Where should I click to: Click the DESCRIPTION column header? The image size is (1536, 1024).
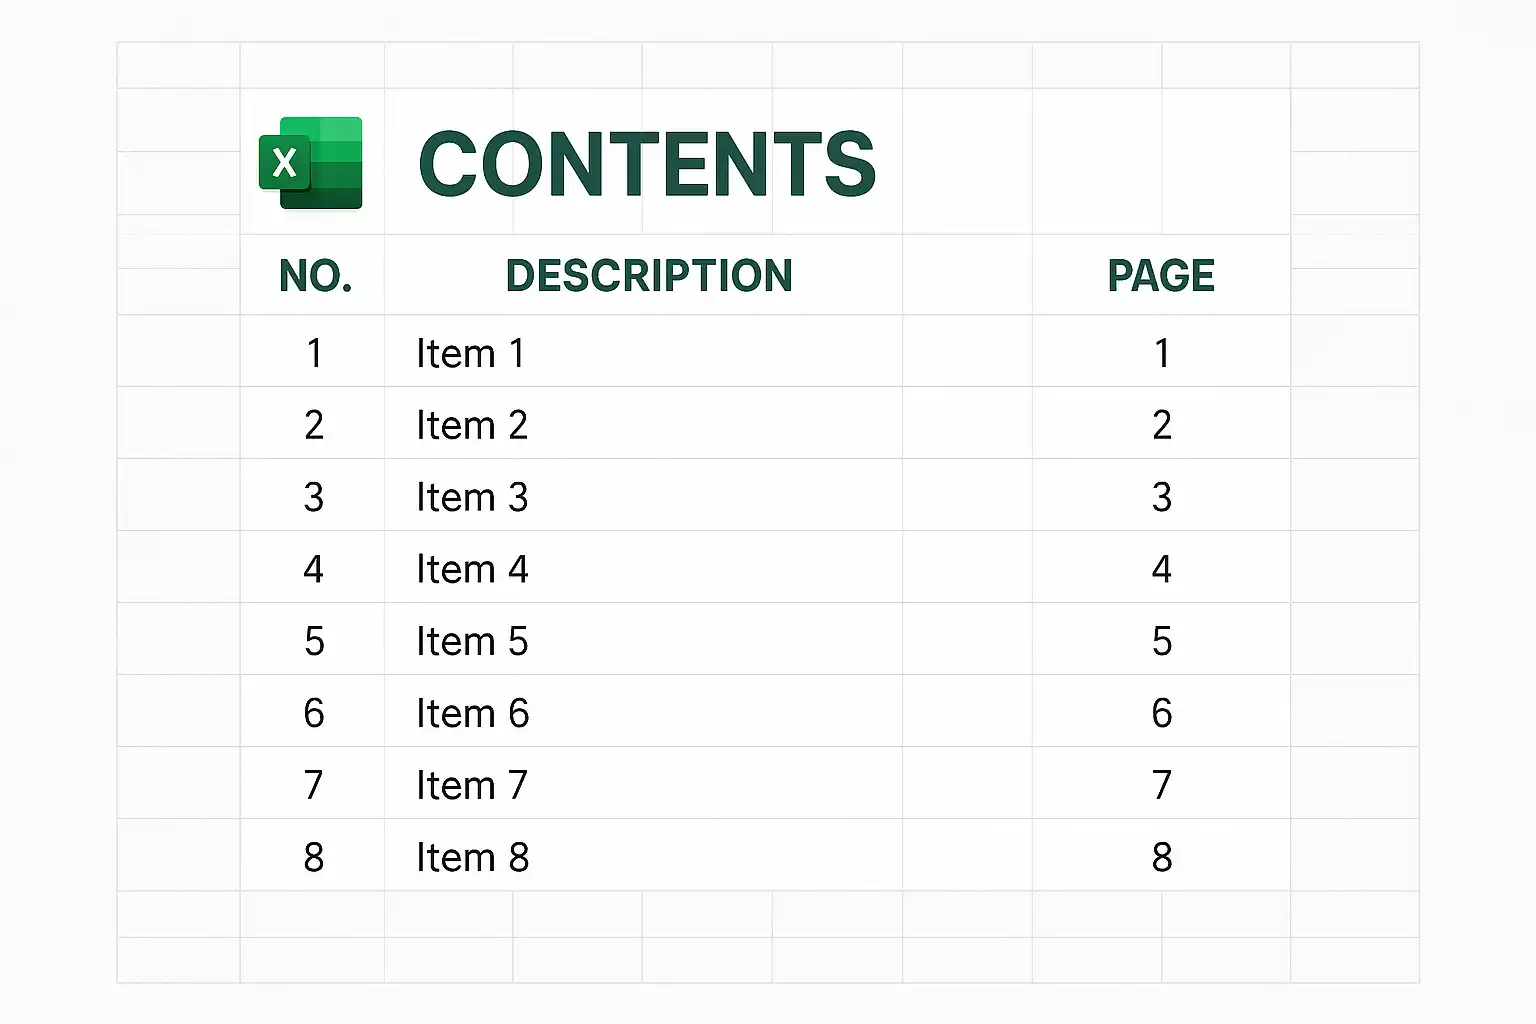[649, 276]
